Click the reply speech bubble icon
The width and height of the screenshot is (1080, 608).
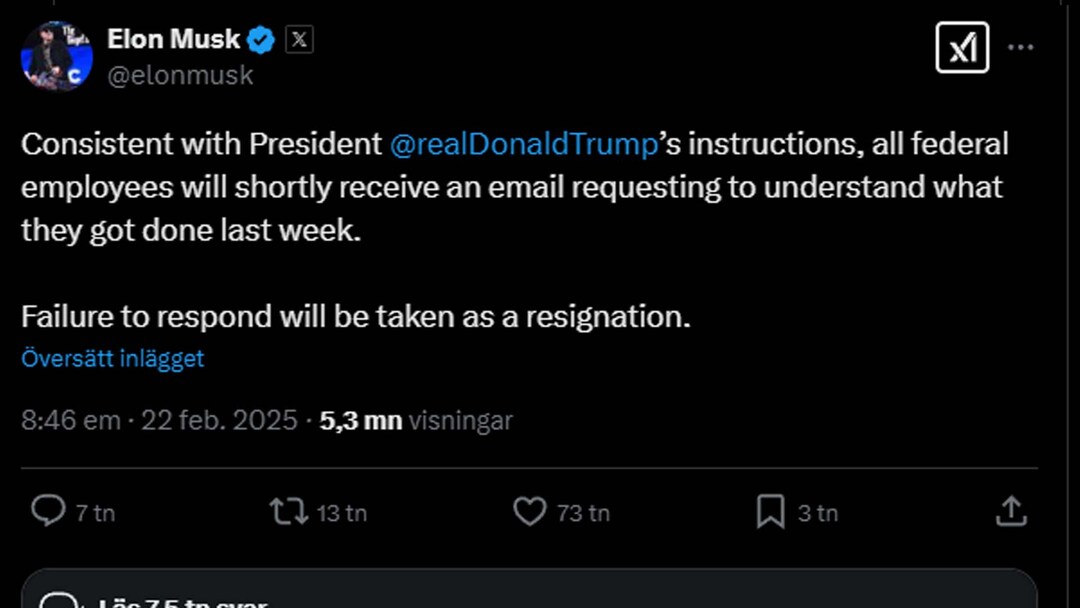pyautogui.click(x=47, y=512)
